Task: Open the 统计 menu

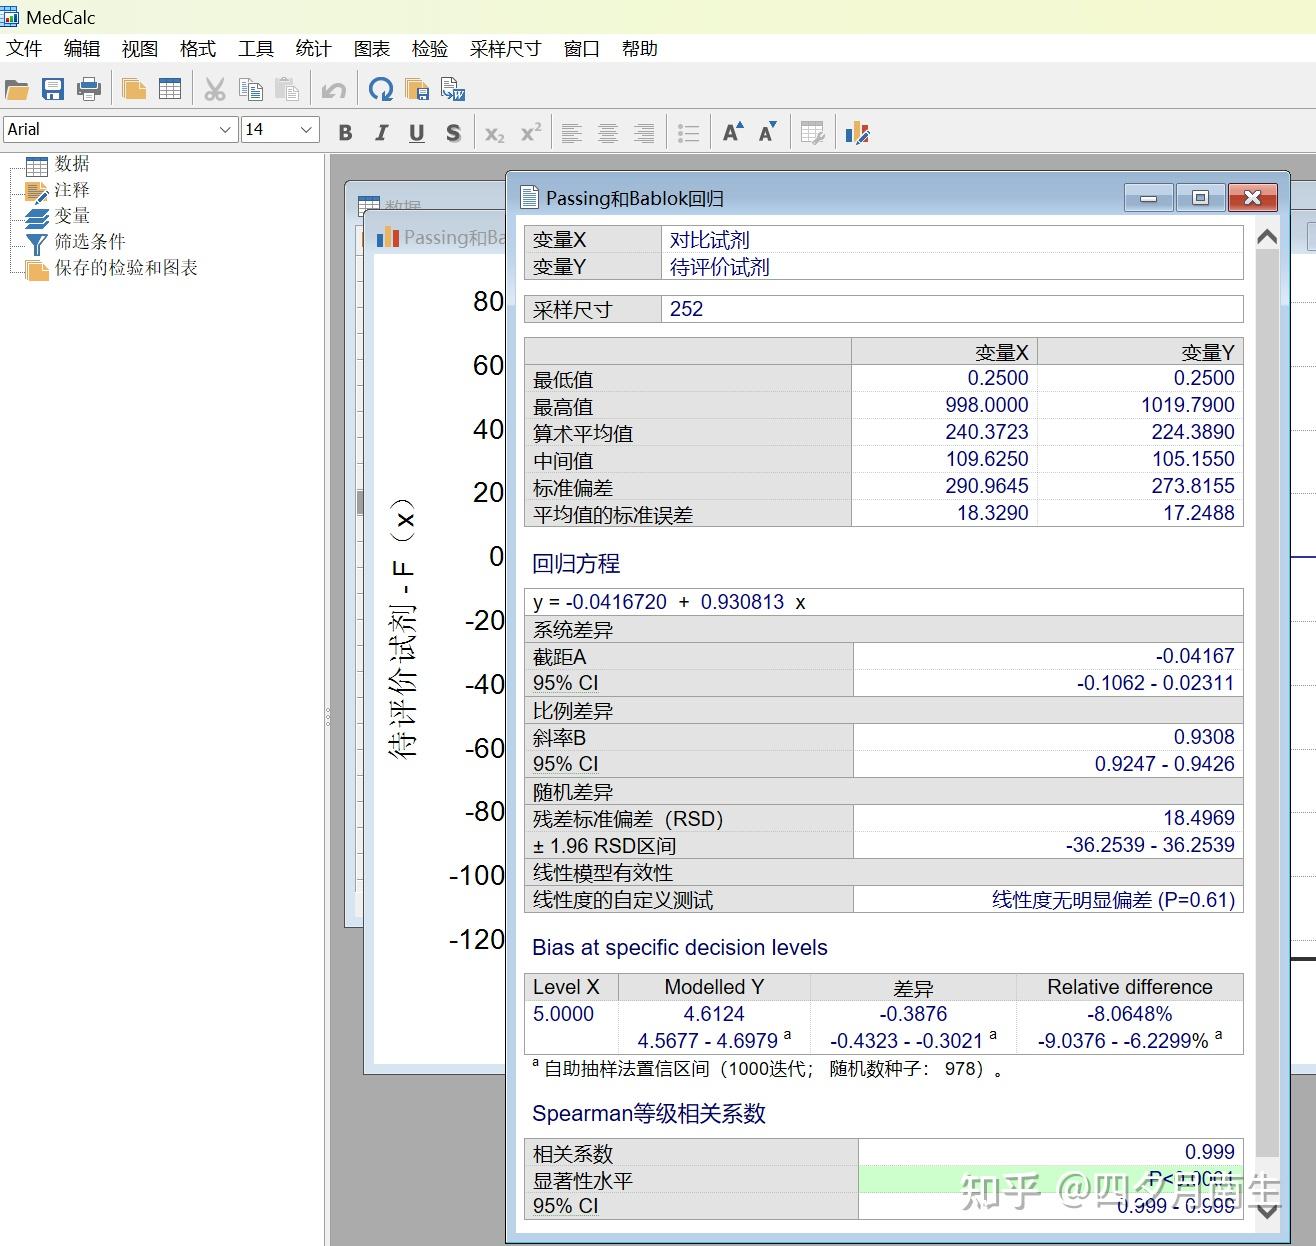Action: pos(313,48)
